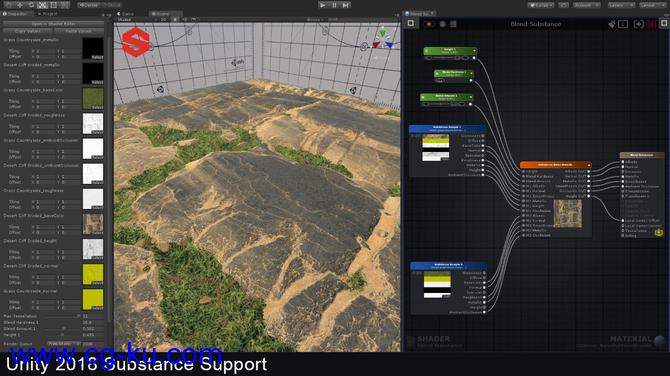Click the Blend Substance master output node header
The image size is (670, 376).
(642, 156)
